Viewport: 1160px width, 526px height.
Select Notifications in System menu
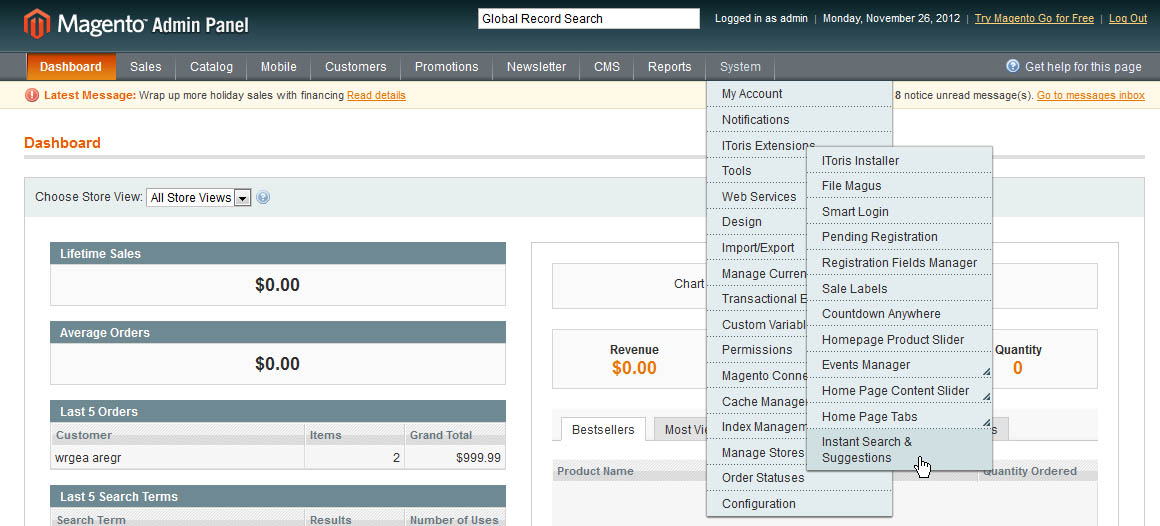pyautogui.click(x=799, y=120)
